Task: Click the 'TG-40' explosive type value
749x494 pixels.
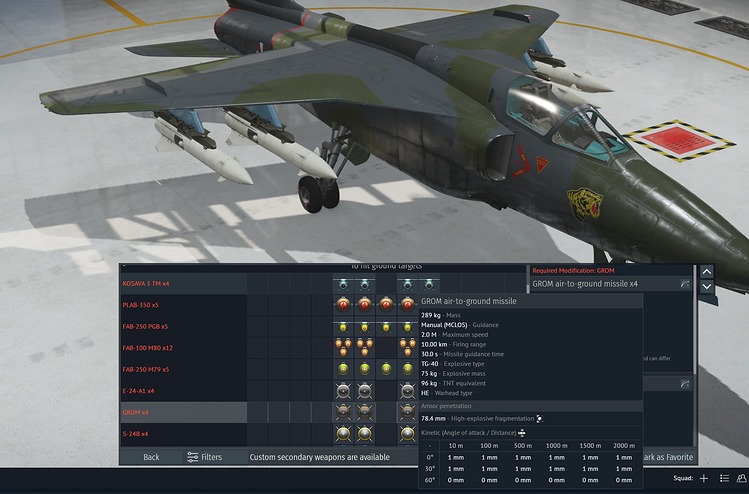Action: [x=429, y=364]
